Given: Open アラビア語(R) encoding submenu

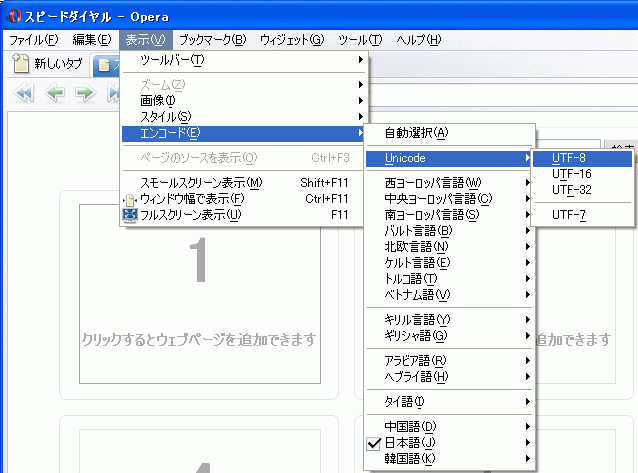Looking at the screenshot, I should [449, 361].
